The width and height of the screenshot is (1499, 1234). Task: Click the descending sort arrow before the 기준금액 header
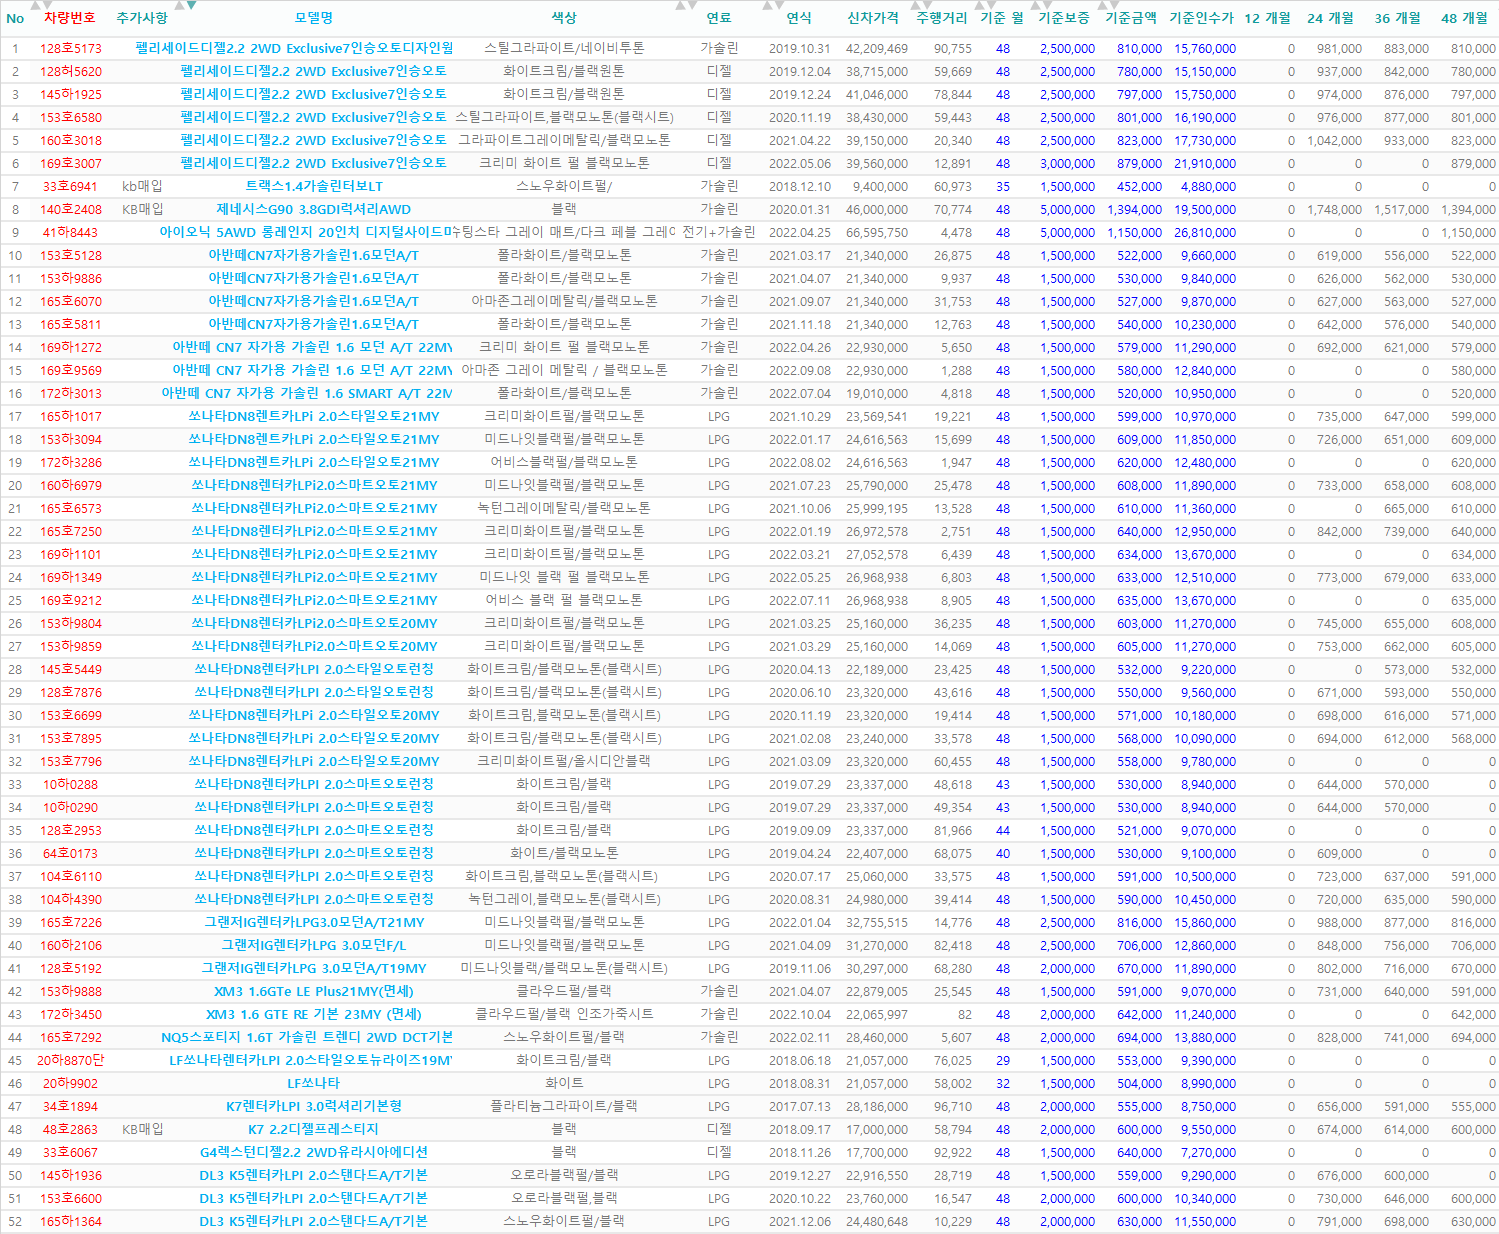pos(1114,6)
